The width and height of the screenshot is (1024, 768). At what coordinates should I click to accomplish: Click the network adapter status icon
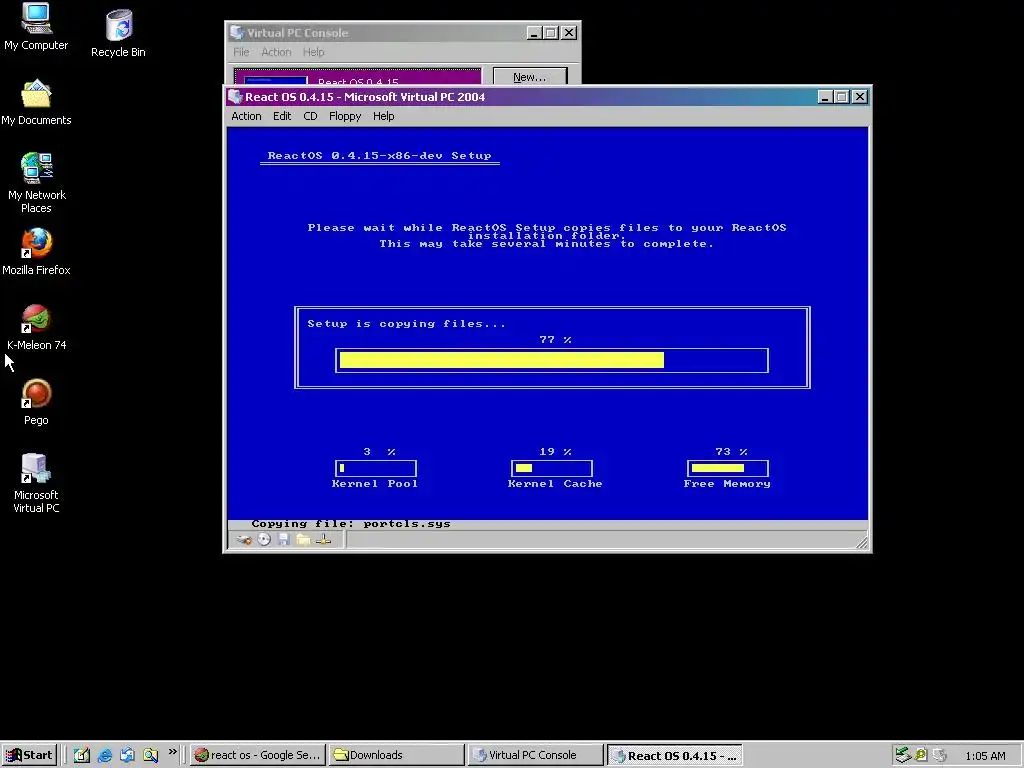(323, 539)
